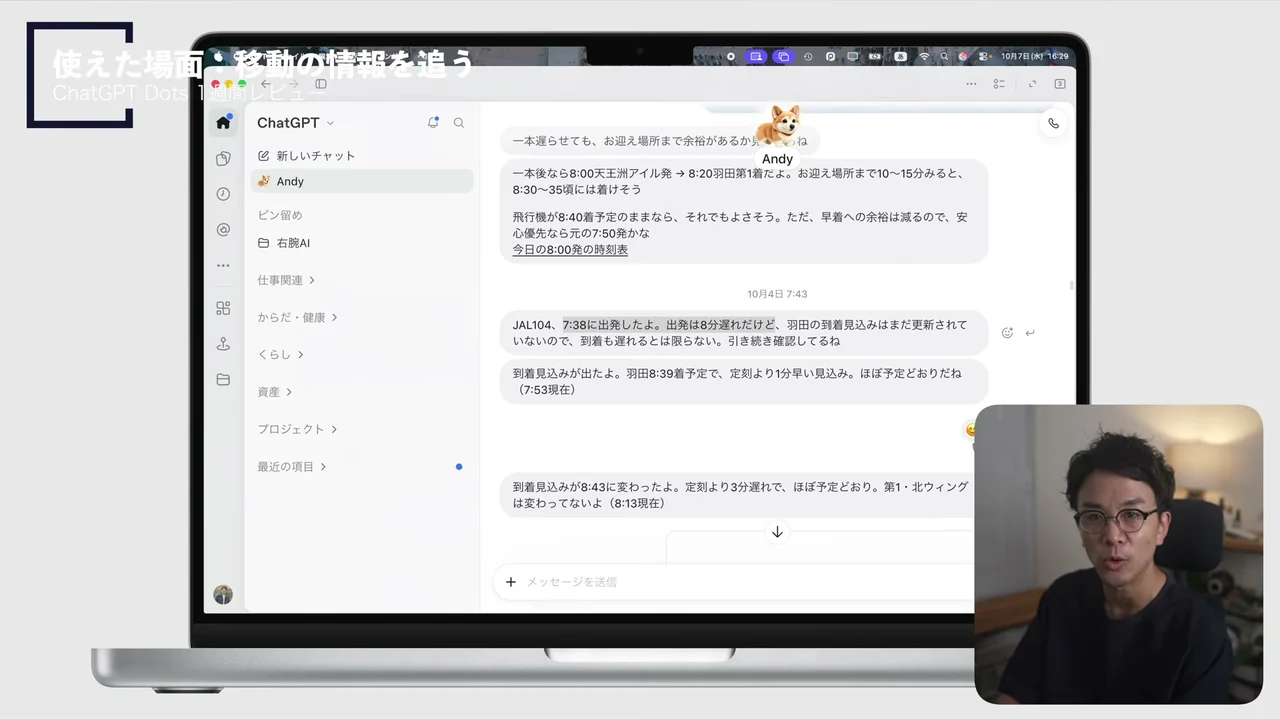Expand the プロジェクト section
Viewport: 1280px width, 720px height.
[x=297, y=429]
